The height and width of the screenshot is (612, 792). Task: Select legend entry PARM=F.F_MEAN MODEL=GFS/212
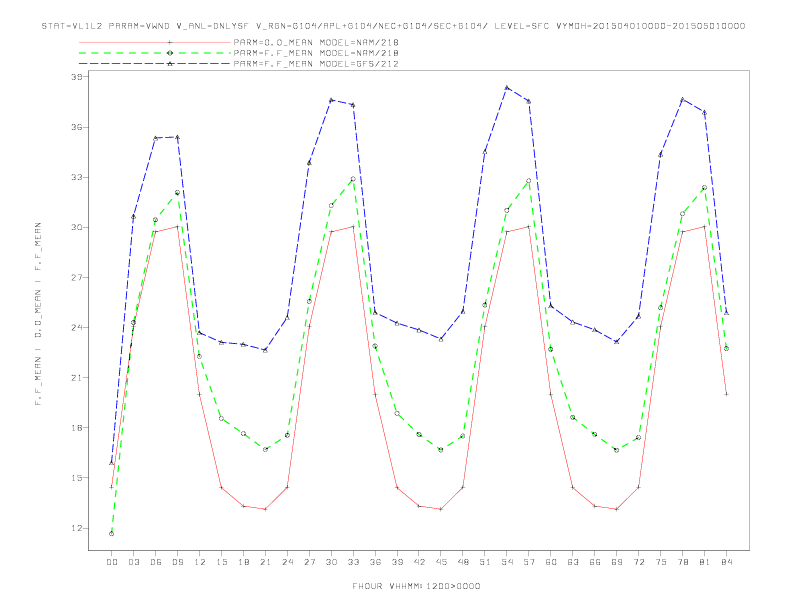(316, 64)
